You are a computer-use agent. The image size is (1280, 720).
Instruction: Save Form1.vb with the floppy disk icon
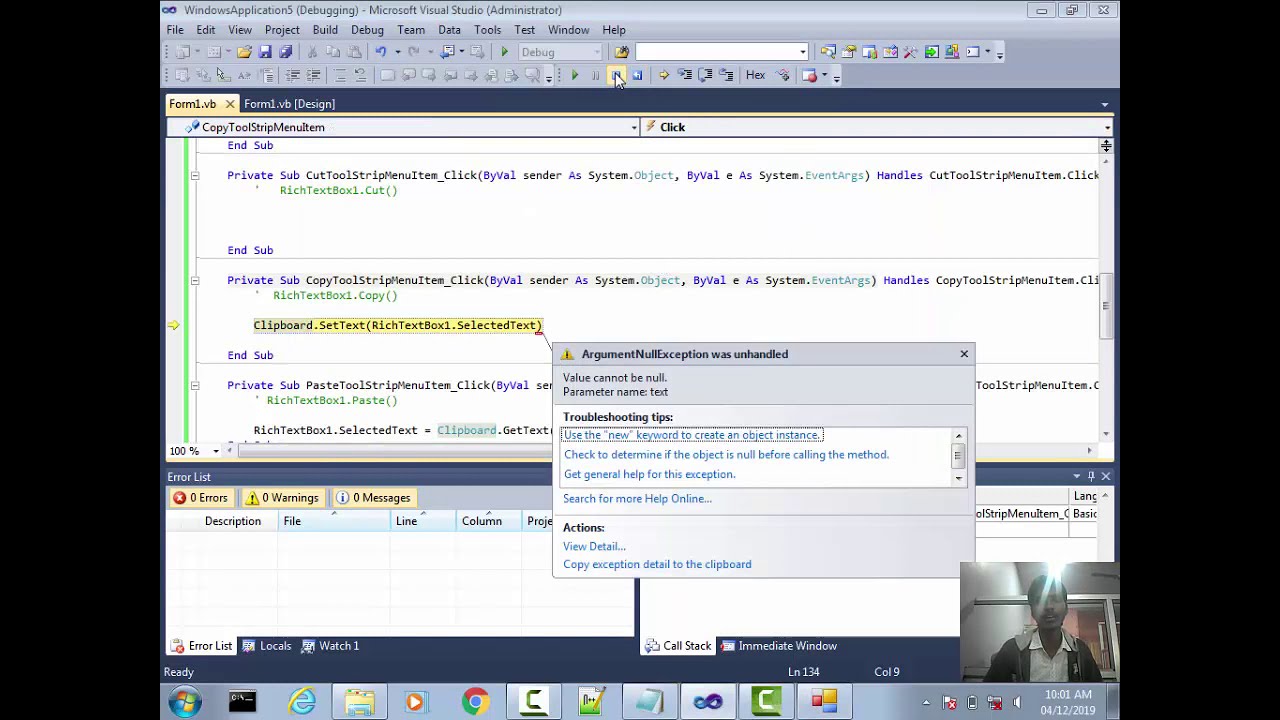click(x=265, y=52)
